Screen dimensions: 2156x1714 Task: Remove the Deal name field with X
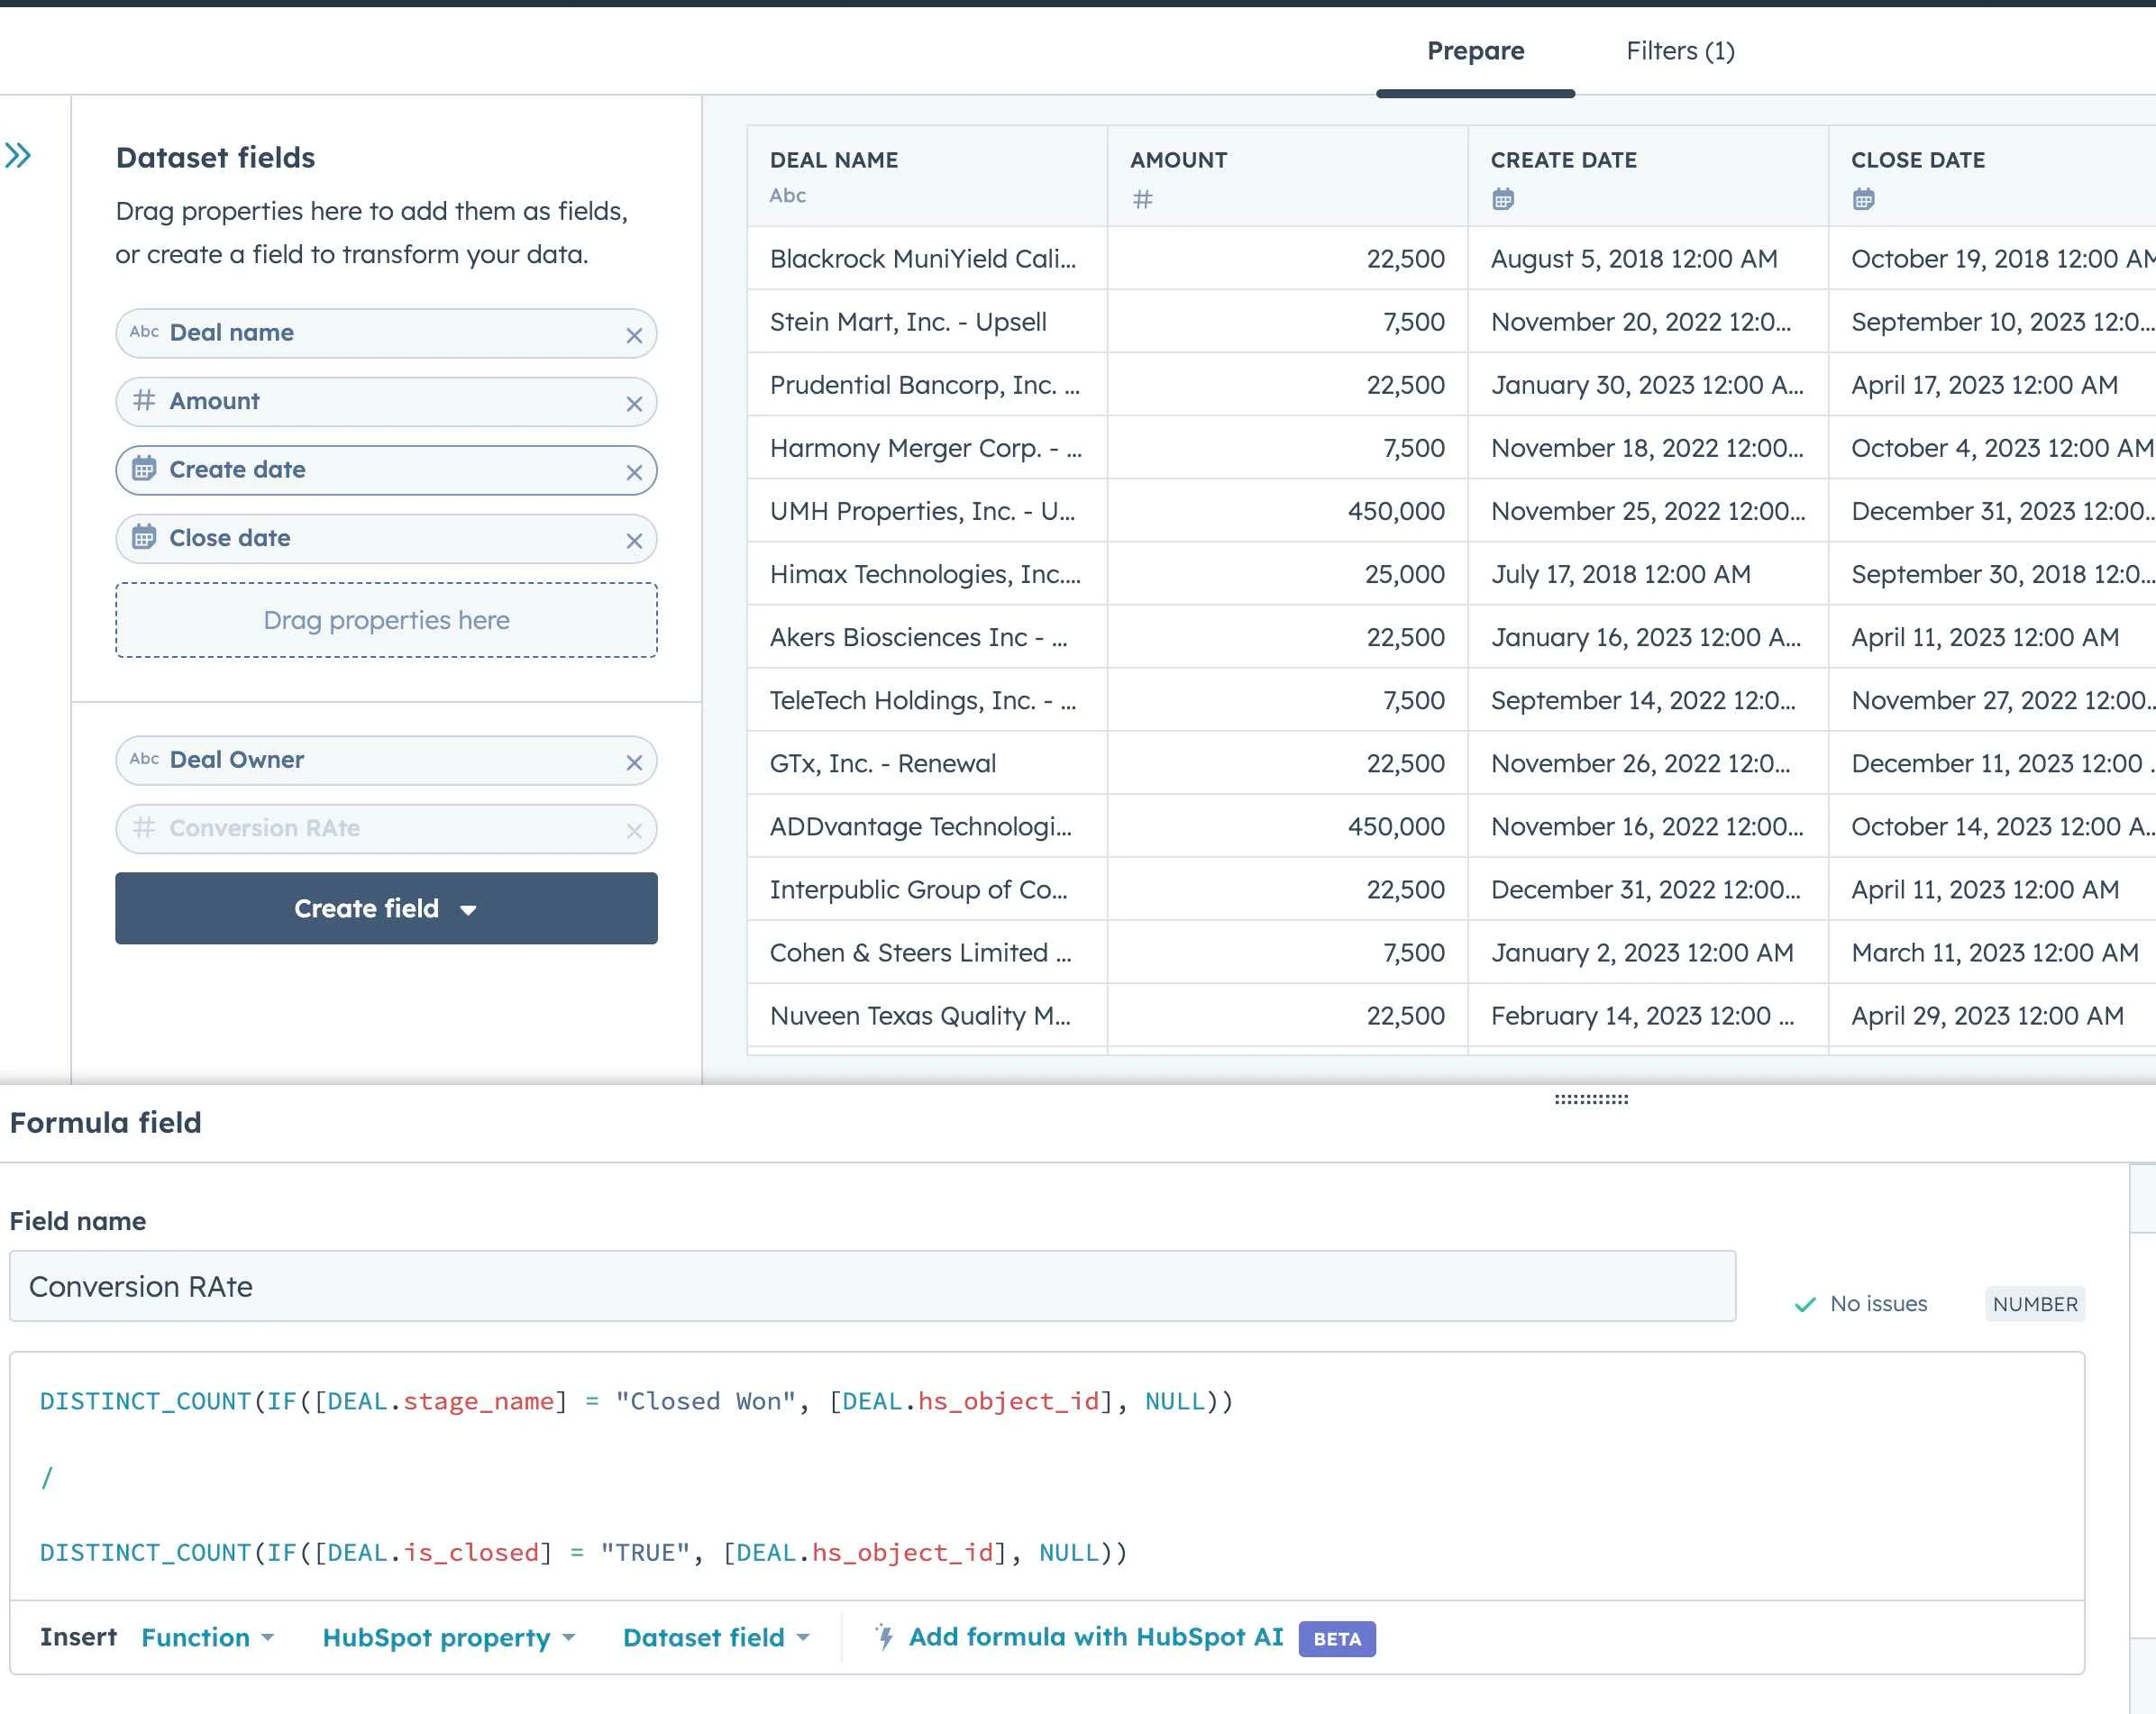click(x=634, y=333)
